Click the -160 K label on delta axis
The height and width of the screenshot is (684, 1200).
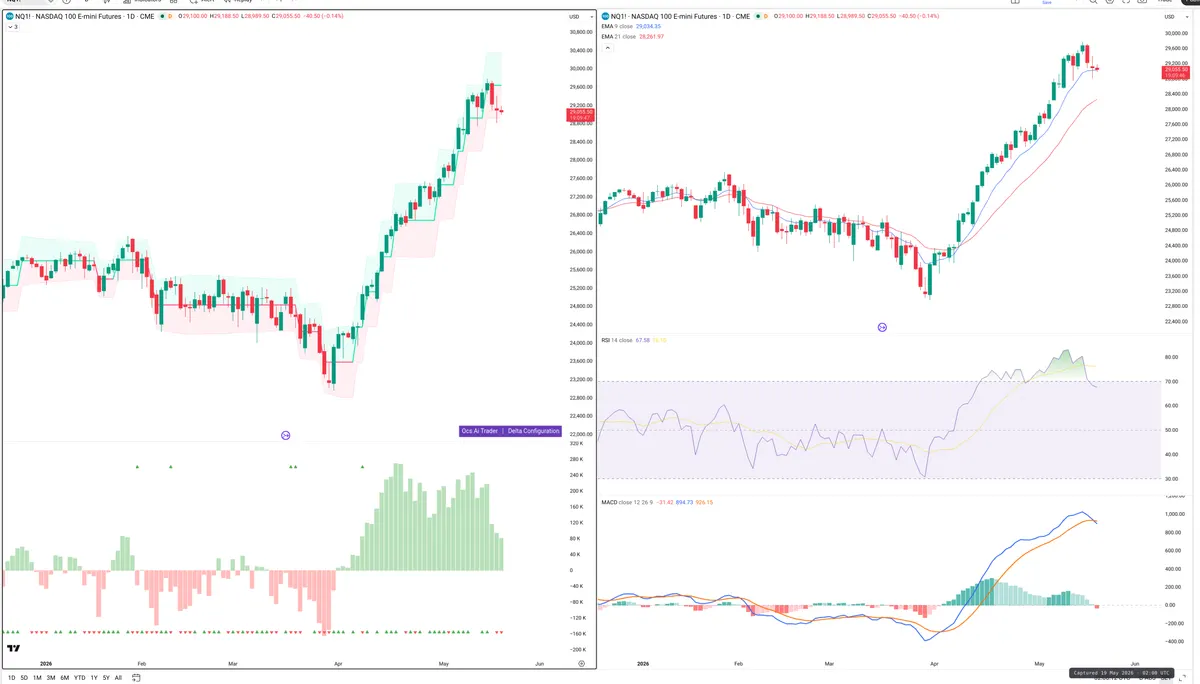point(577,633)
